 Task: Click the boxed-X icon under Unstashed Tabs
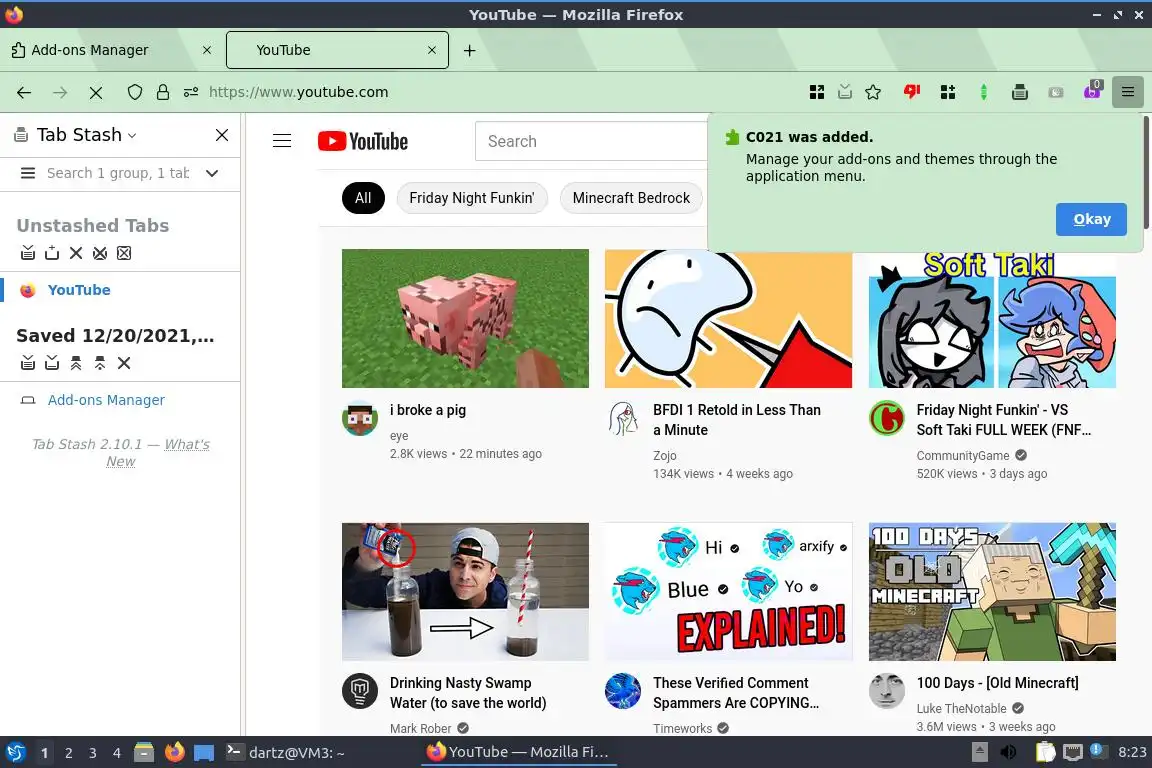click(x=124, y=253)
